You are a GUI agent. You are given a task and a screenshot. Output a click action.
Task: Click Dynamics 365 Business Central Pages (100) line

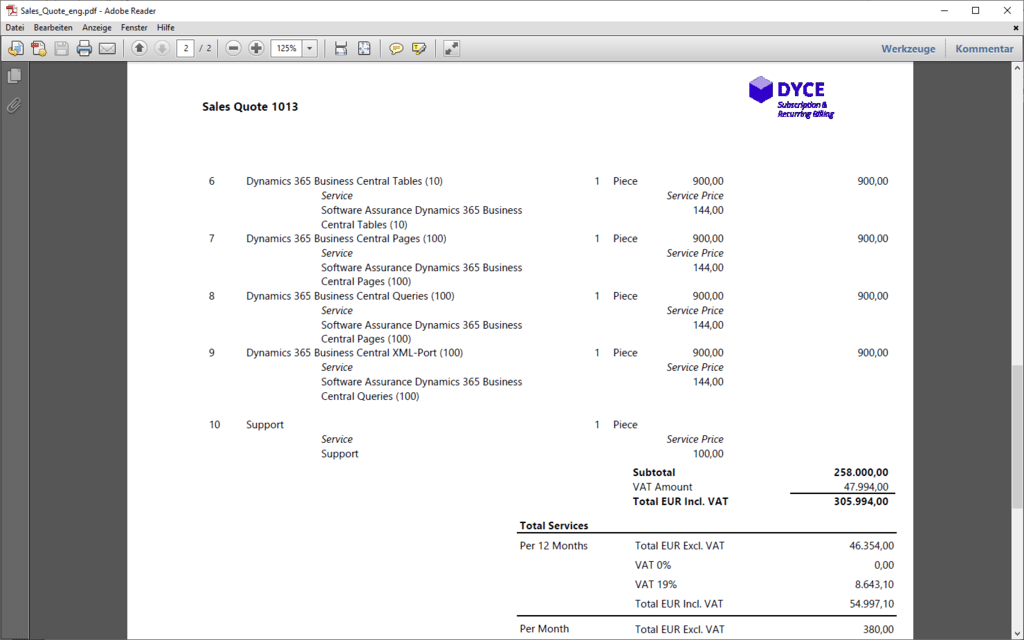click(x=346, y=238)
